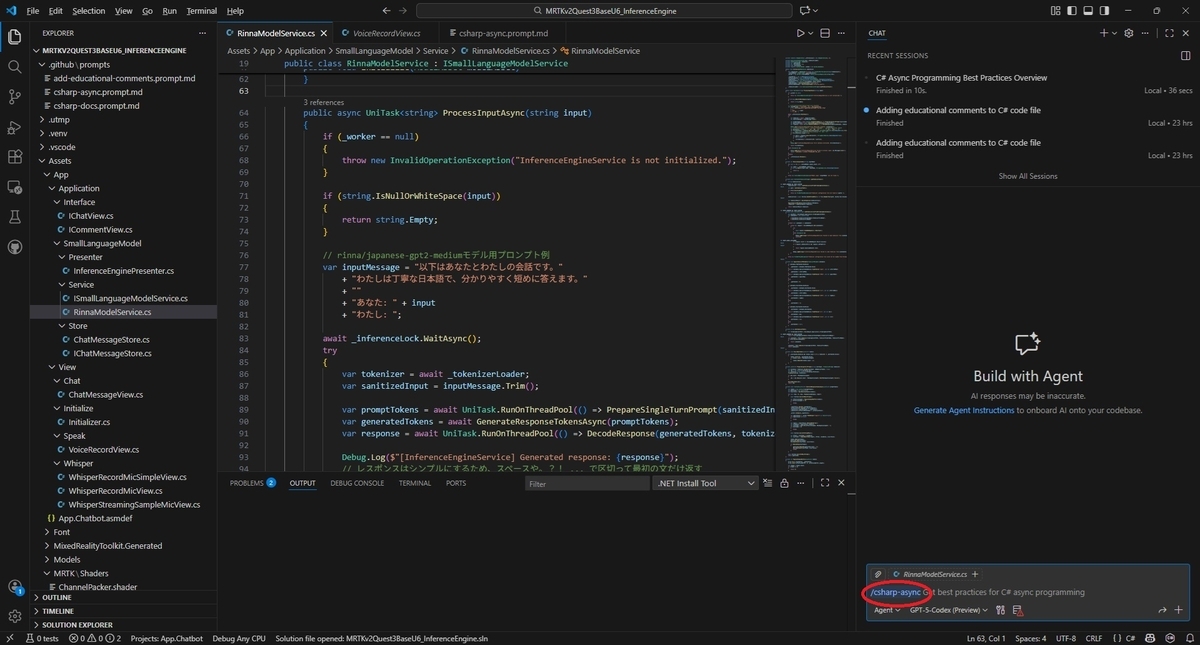Open the Terminal menu
Viewport: 1200px width, 645px height.
(x=201, y=10)
